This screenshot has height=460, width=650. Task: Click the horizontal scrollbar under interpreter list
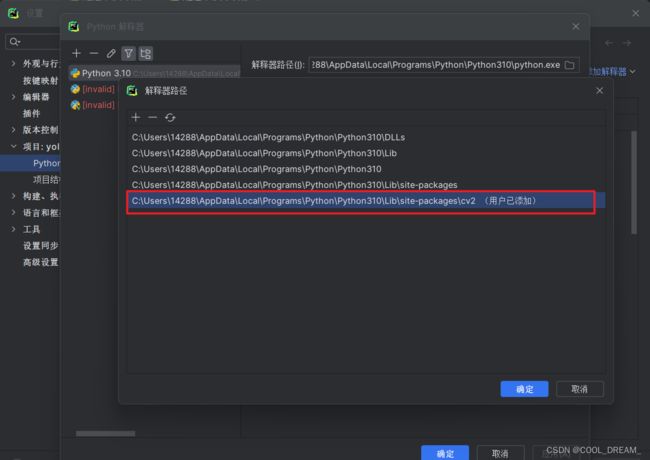[105, 433]
